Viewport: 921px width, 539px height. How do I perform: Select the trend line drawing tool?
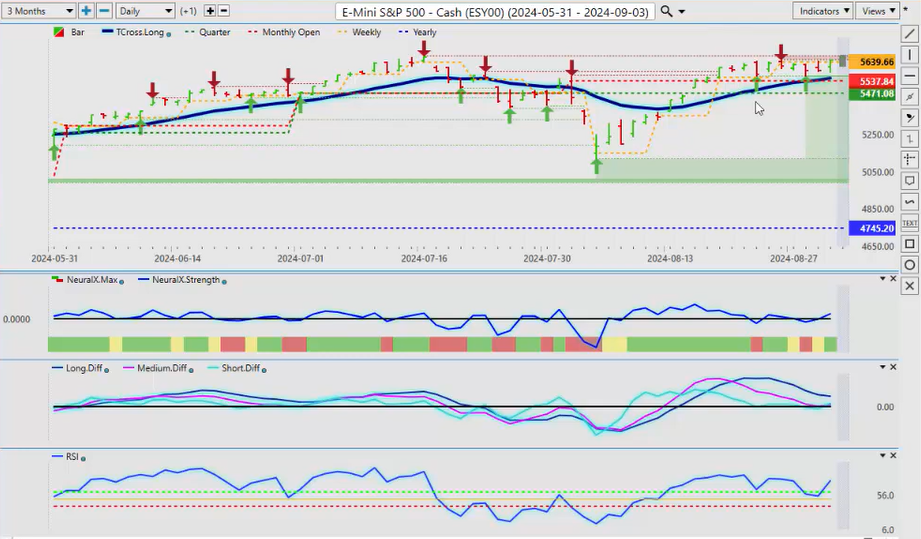coord(909,34)
